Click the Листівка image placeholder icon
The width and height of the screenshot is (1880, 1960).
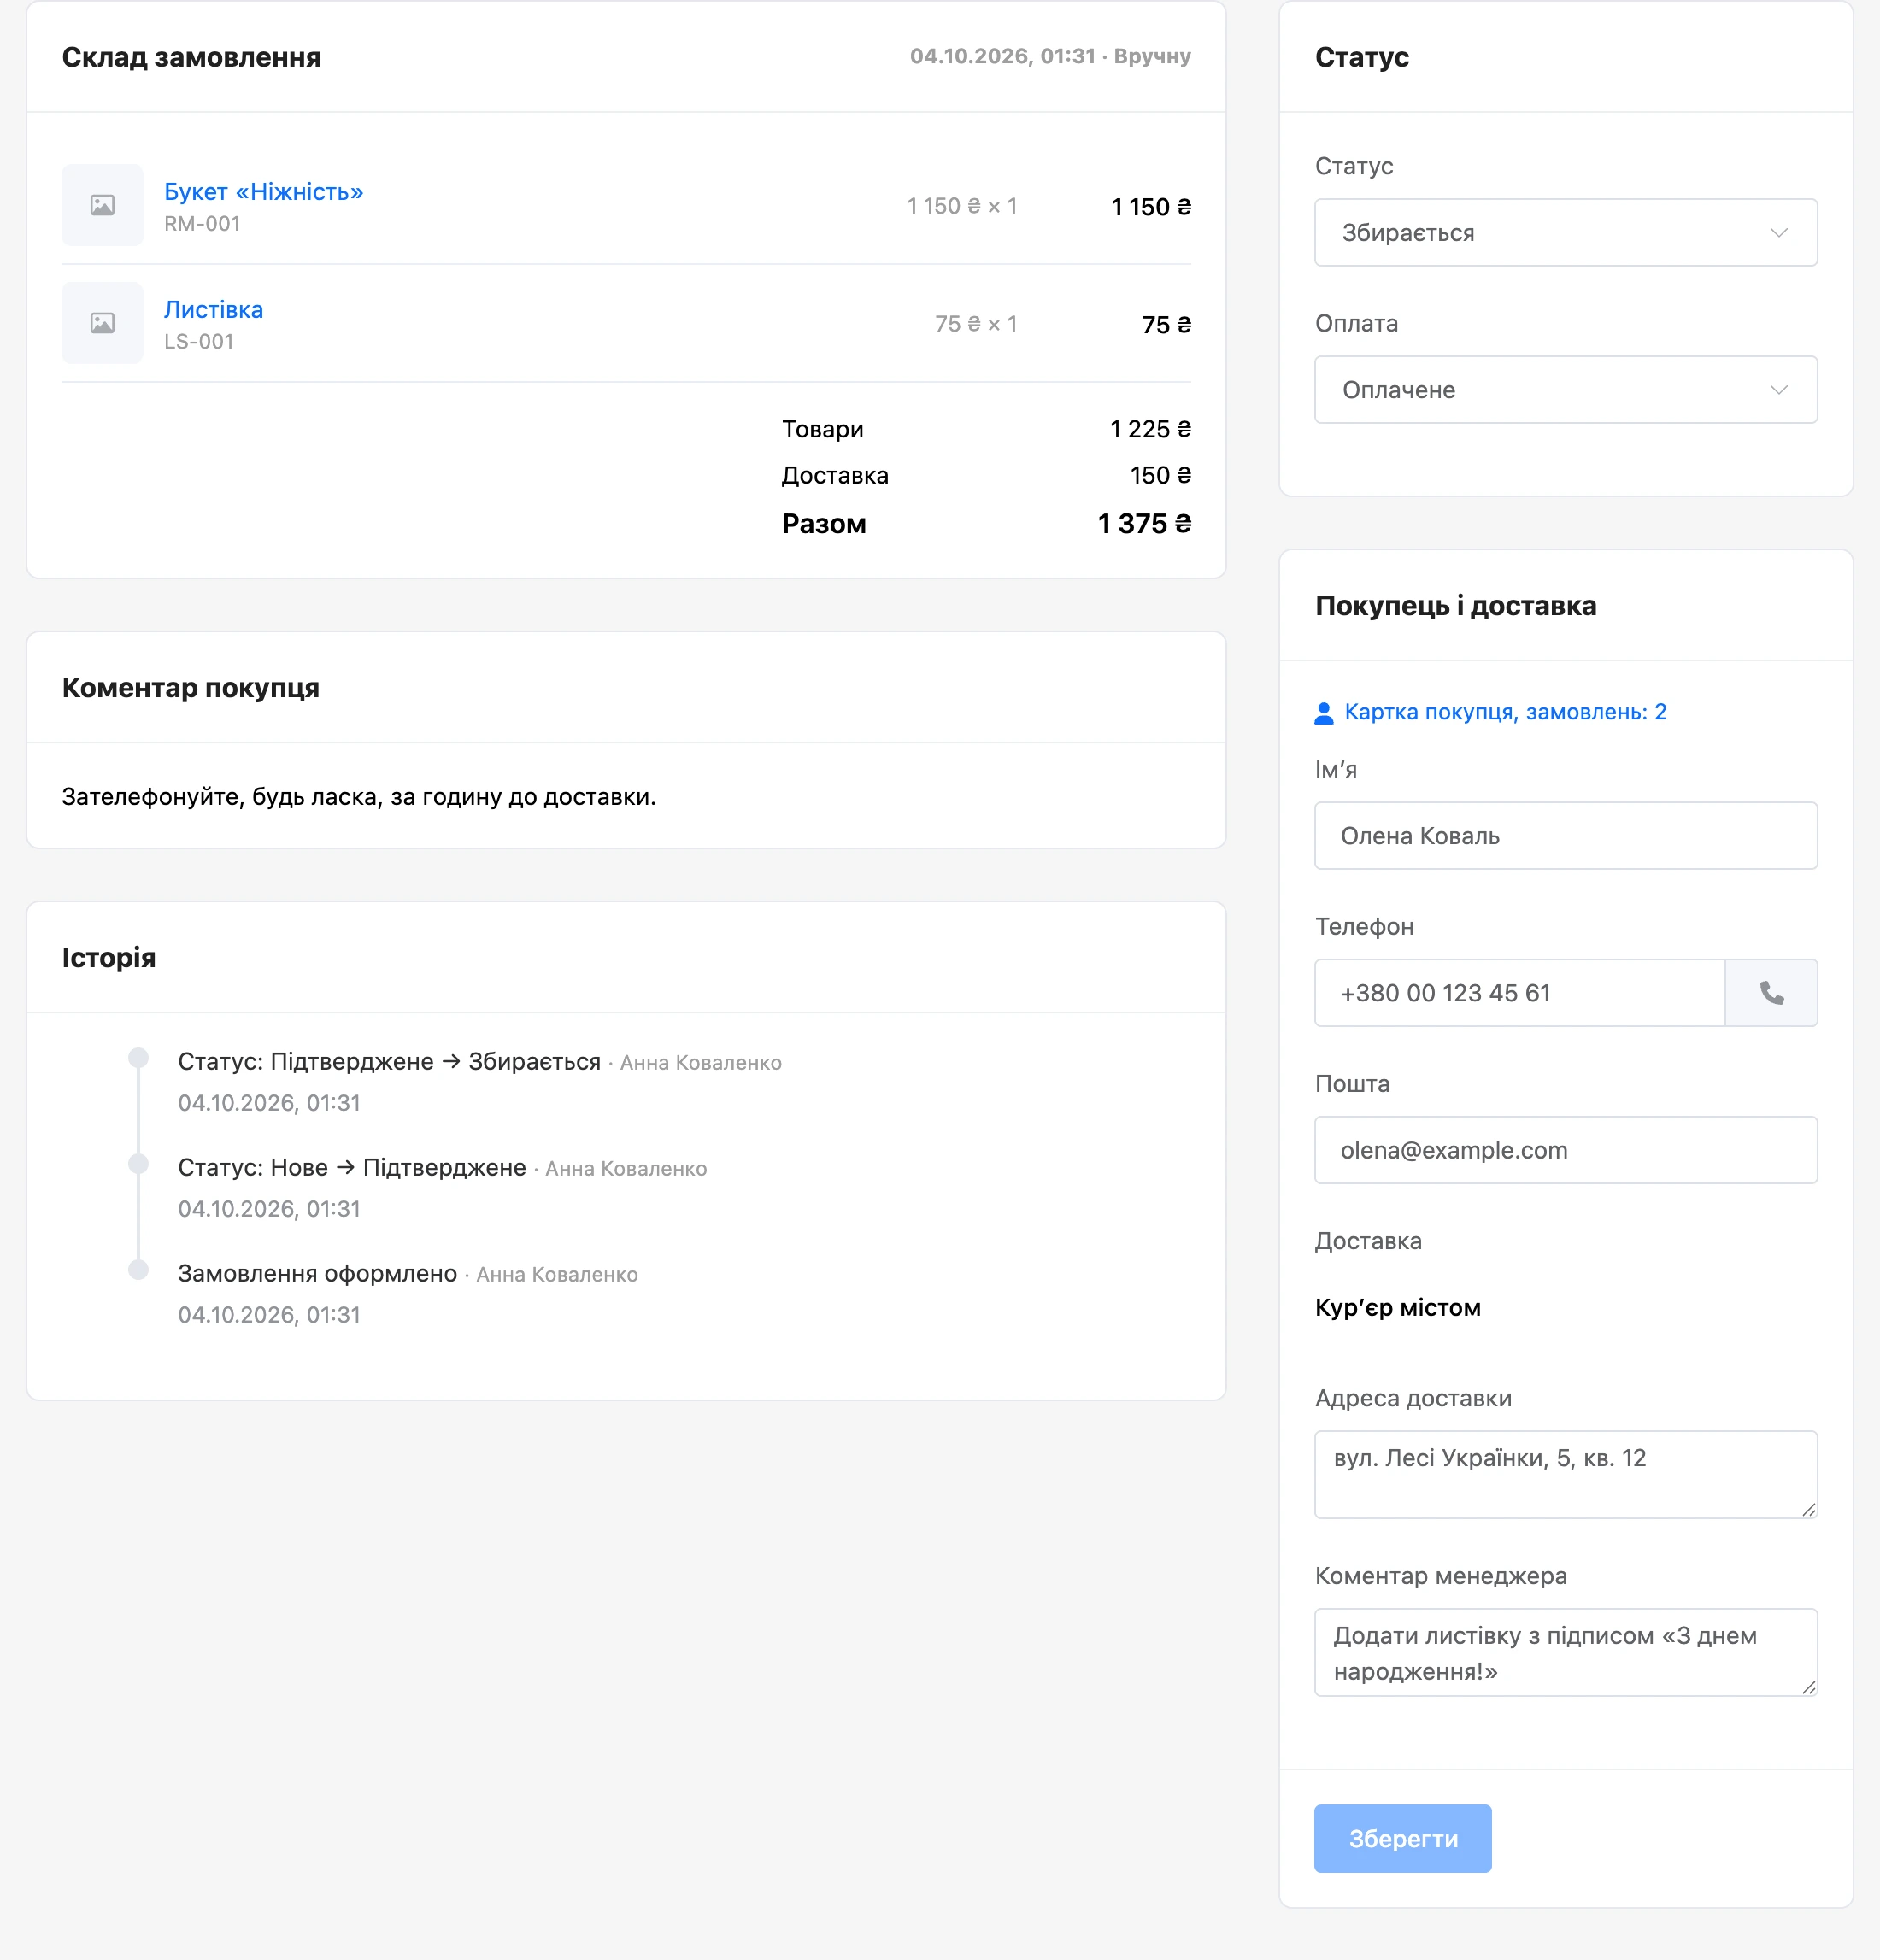coord(102,323)
